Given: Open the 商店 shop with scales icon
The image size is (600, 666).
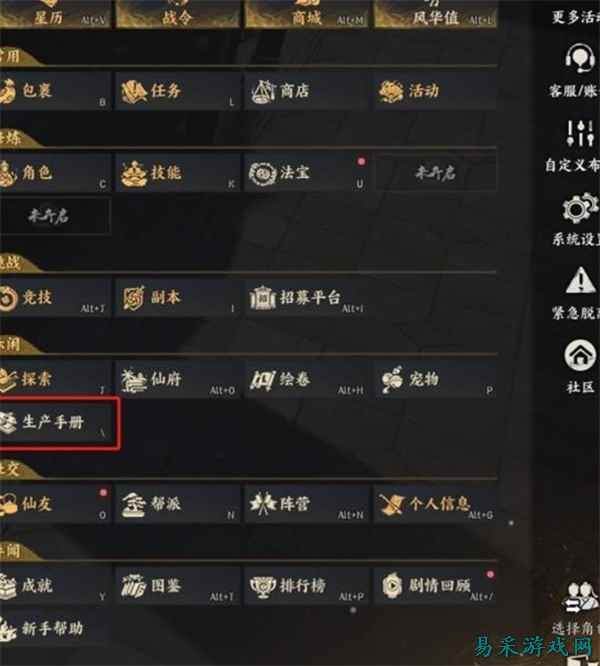Looking at the screenshot, I should point(307,91).
